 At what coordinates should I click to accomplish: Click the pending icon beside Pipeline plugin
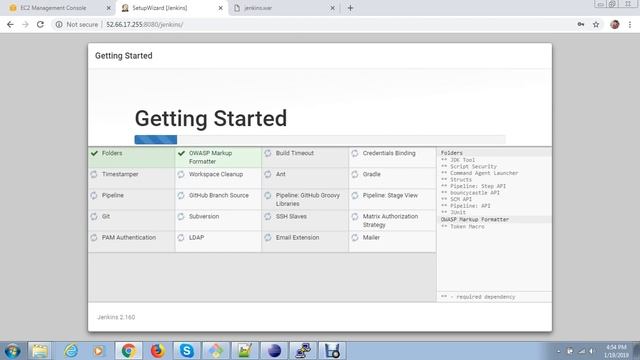click(x=94, y=196)
